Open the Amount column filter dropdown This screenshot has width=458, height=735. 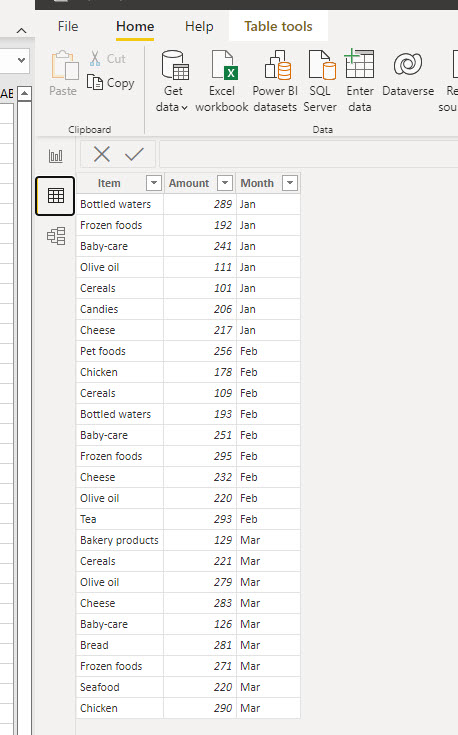tap(225, 183)
